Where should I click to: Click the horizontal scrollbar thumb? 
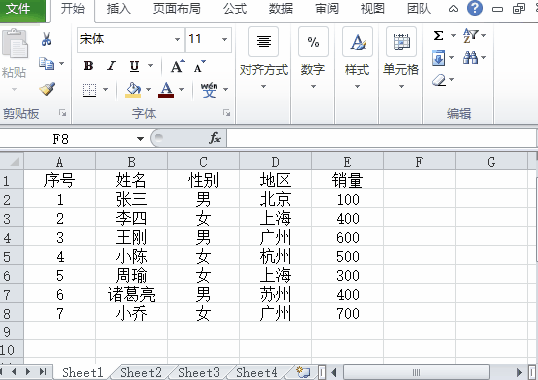[x=416, y=372]
